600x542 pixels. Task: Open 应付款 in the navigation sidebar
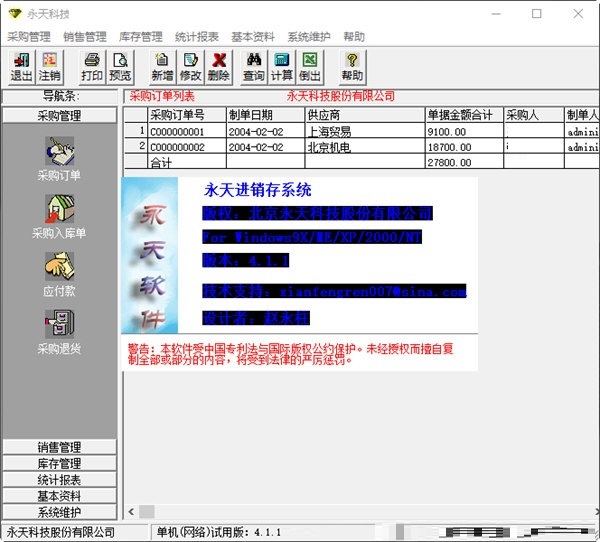59,274
